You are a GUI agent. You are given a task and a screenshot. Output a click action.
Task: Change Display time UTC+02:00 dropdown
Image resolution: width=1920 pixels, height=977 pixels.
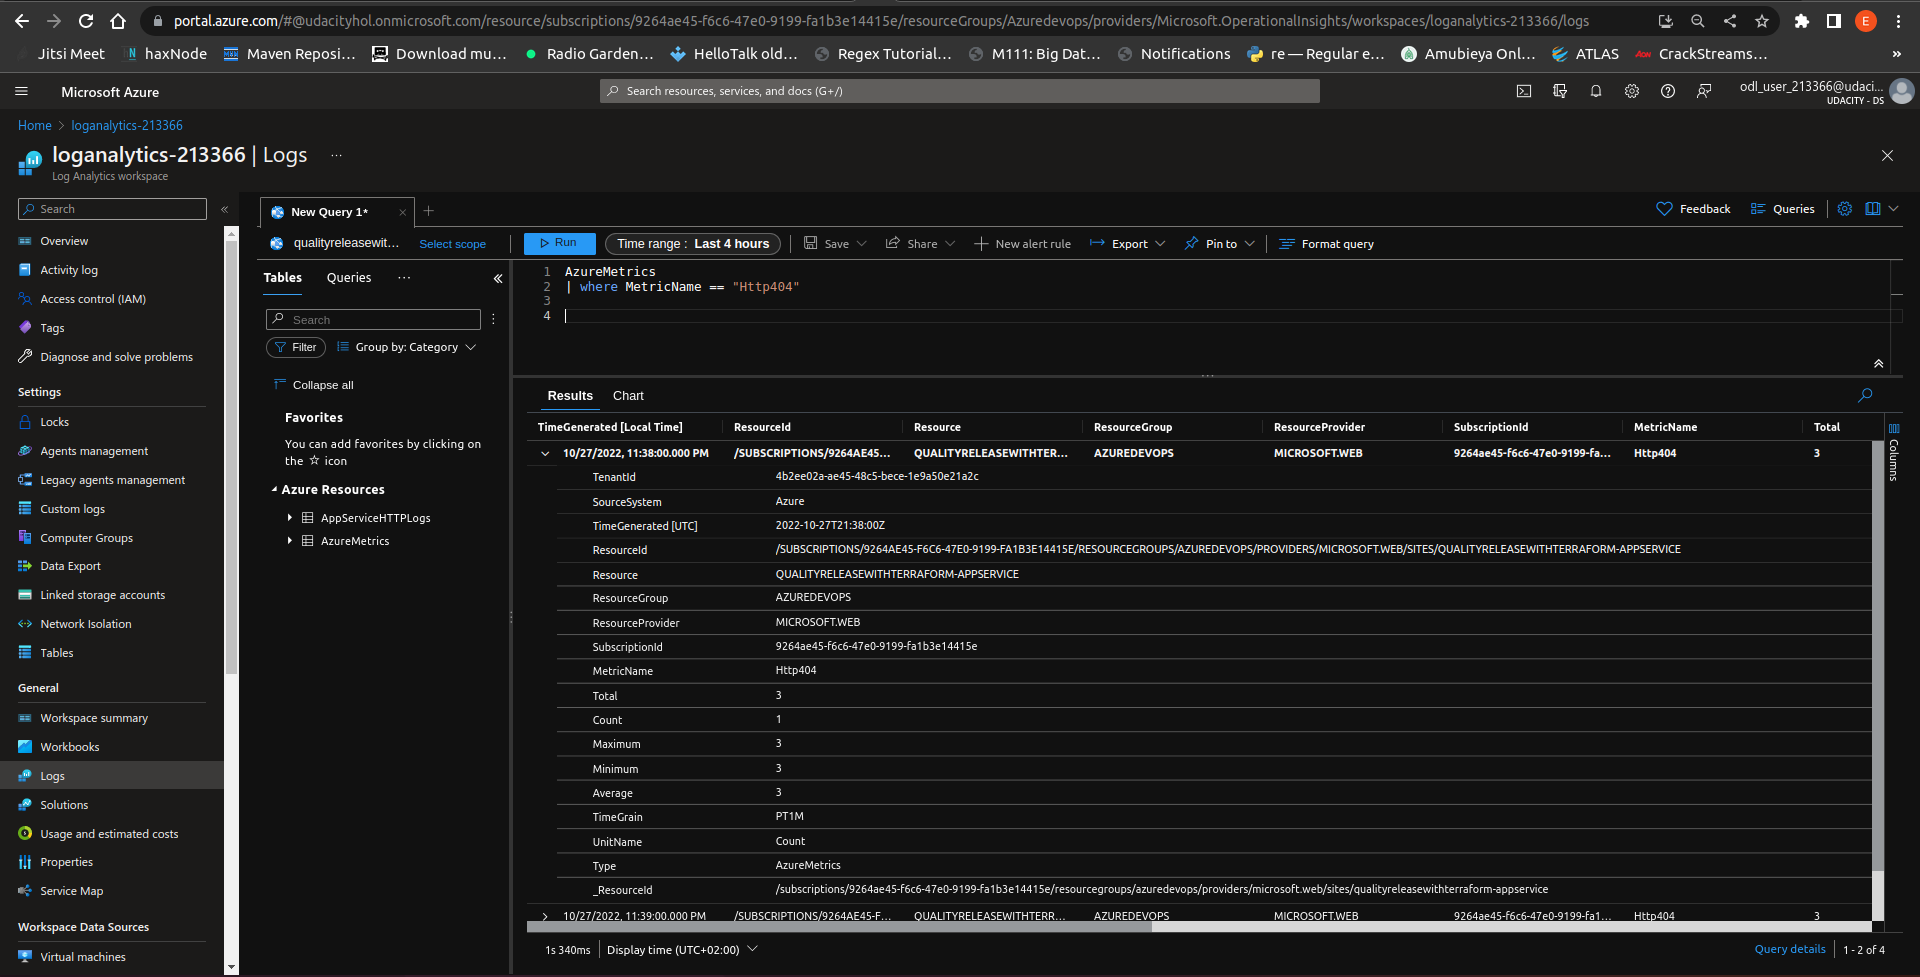tap(682, 950)
